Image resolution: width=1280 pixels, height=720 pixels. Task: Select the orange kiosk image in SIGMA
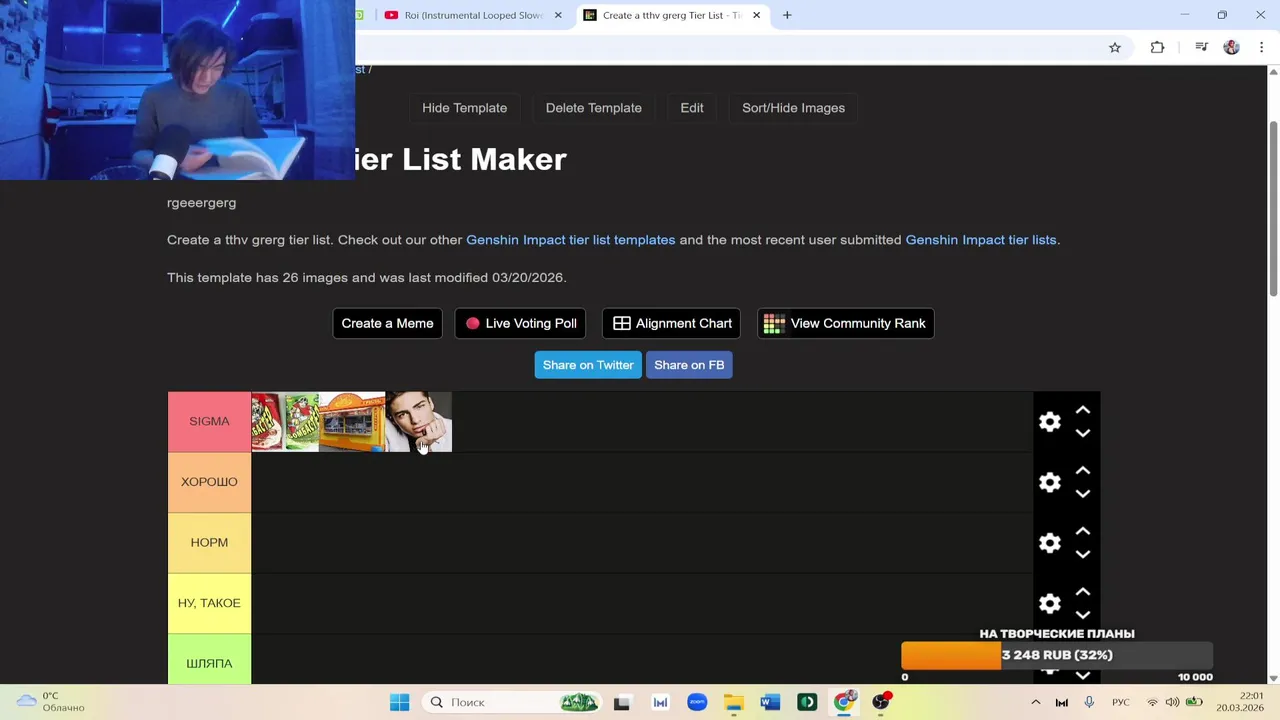pos(352,422)
